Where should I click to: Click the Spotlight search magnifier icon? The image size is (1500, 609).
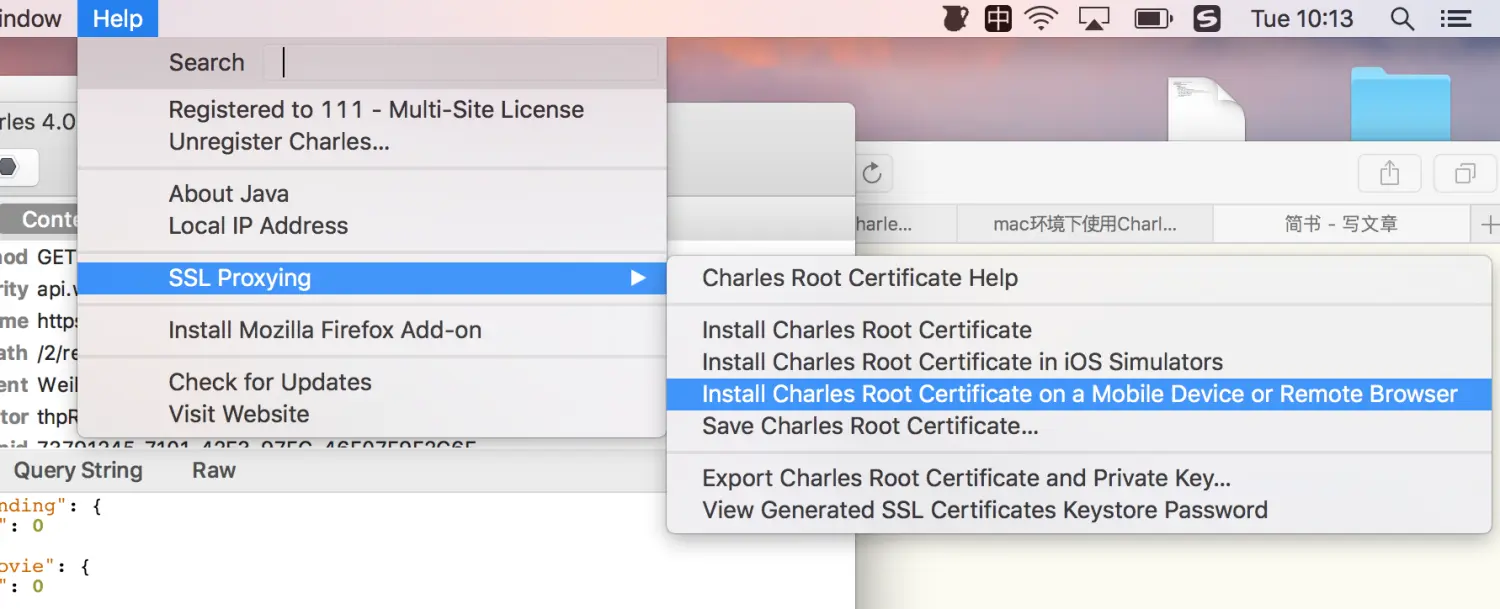point(1403,18)
